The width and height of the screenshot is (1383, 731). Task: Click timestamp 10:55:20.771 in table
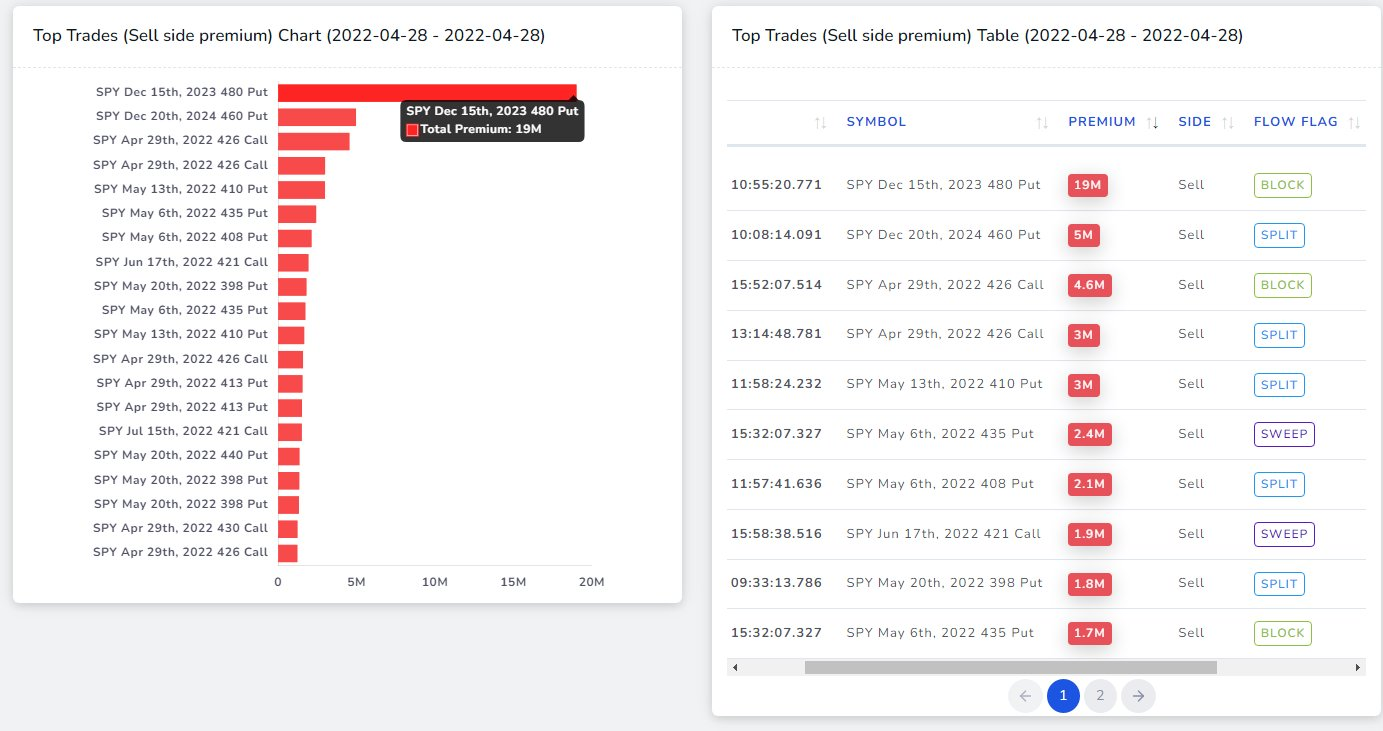coord(776,185)
